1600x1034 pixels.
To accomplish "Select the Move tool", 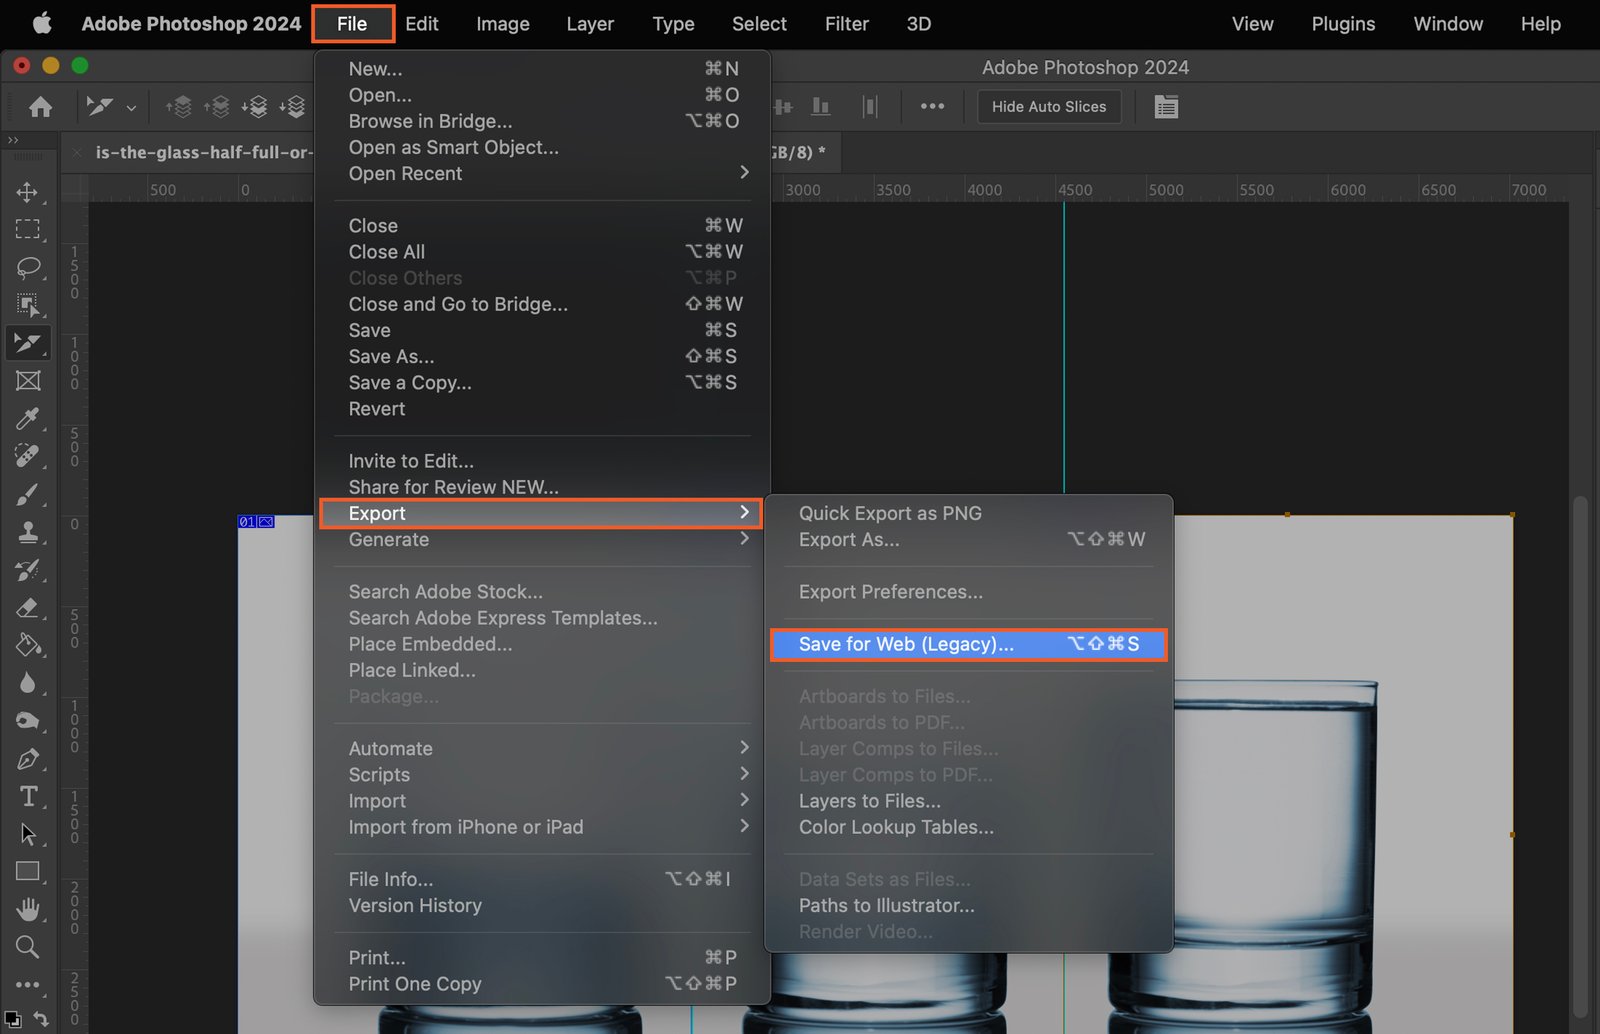I will 27,192.
